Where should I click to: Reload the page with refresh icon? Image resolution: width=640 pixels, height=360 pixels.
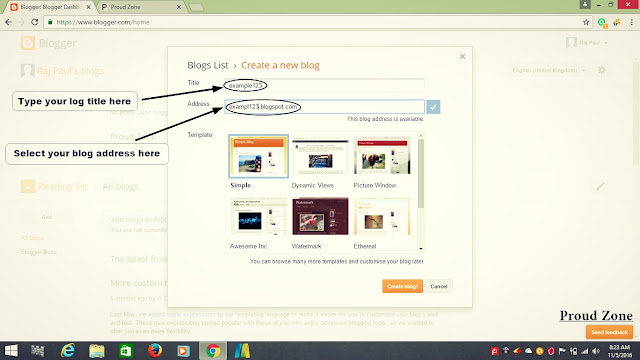click(x=35, y=22)
